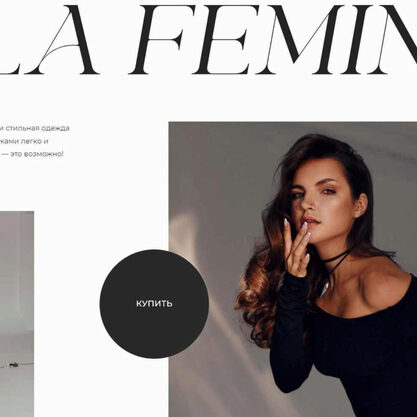Click the partial letter L at left
The width and height of the screenshot is (417, 417).
[17, 40]
